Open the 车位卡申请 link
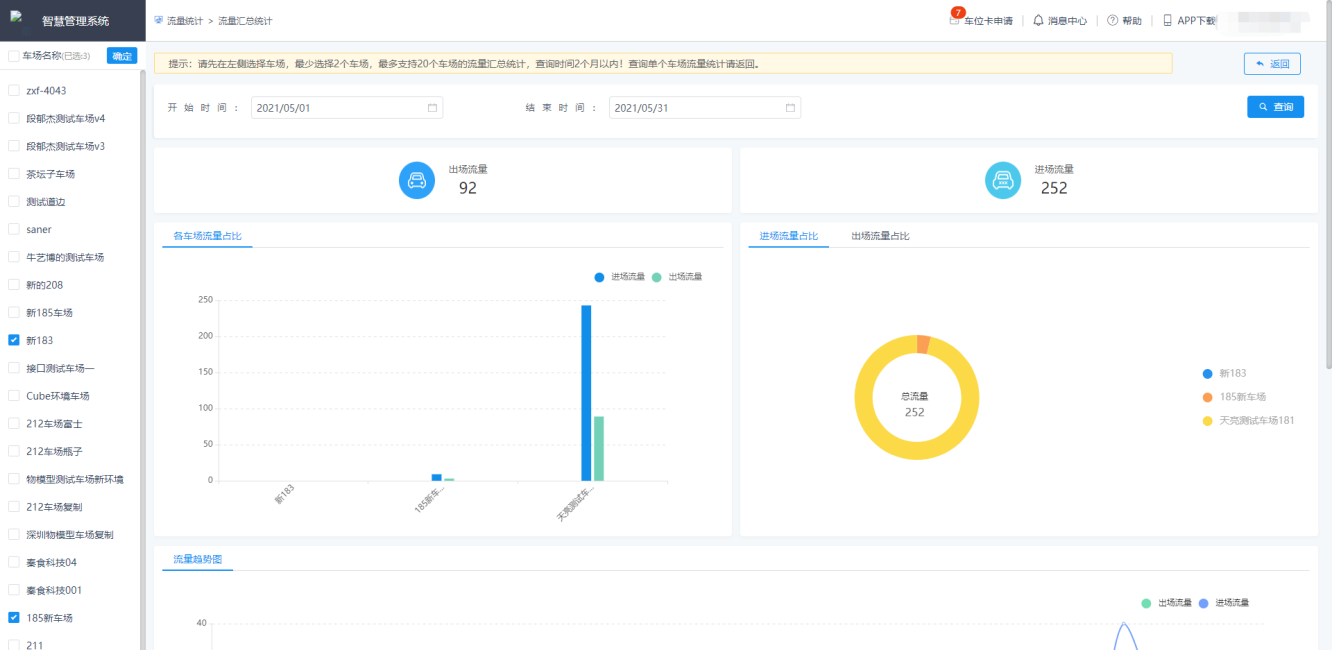1332x650 pixels. point(988,21)
